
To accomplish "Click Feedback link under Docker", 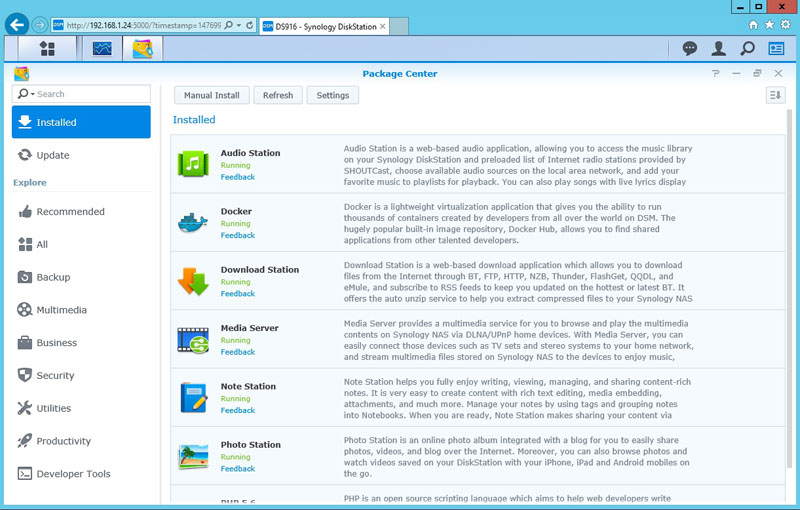I will (238, 235).
